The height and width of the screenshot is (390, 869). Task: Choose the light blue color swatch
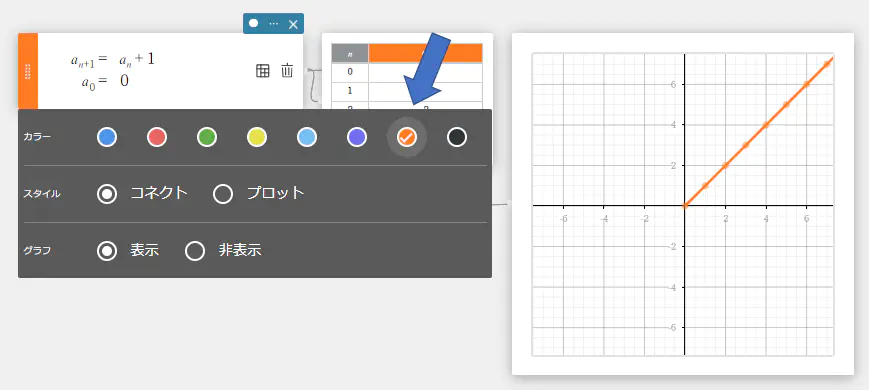(x=306, y=137)
